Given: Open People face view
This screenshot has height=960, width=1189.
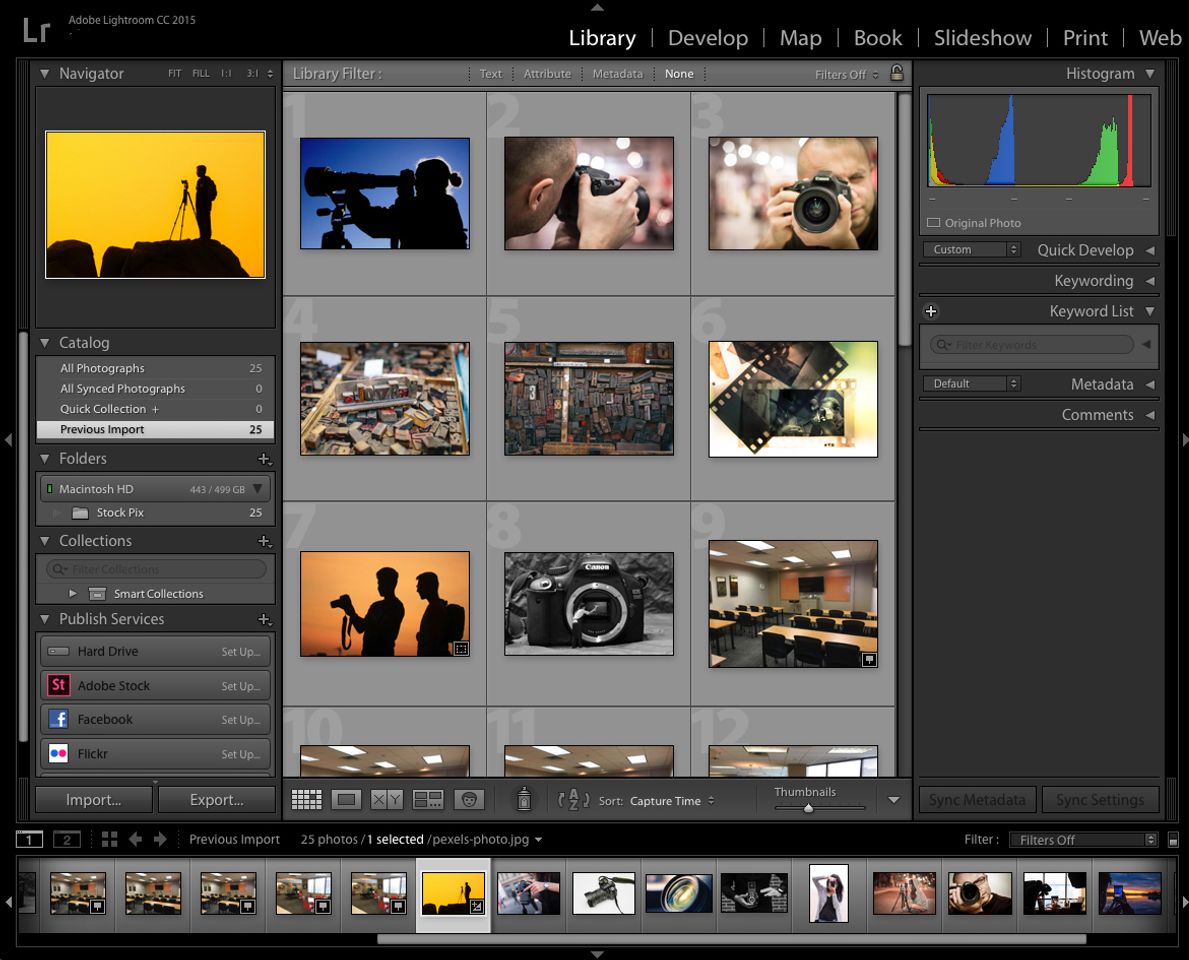Looking at the screenshot, I should pos(469,799).
